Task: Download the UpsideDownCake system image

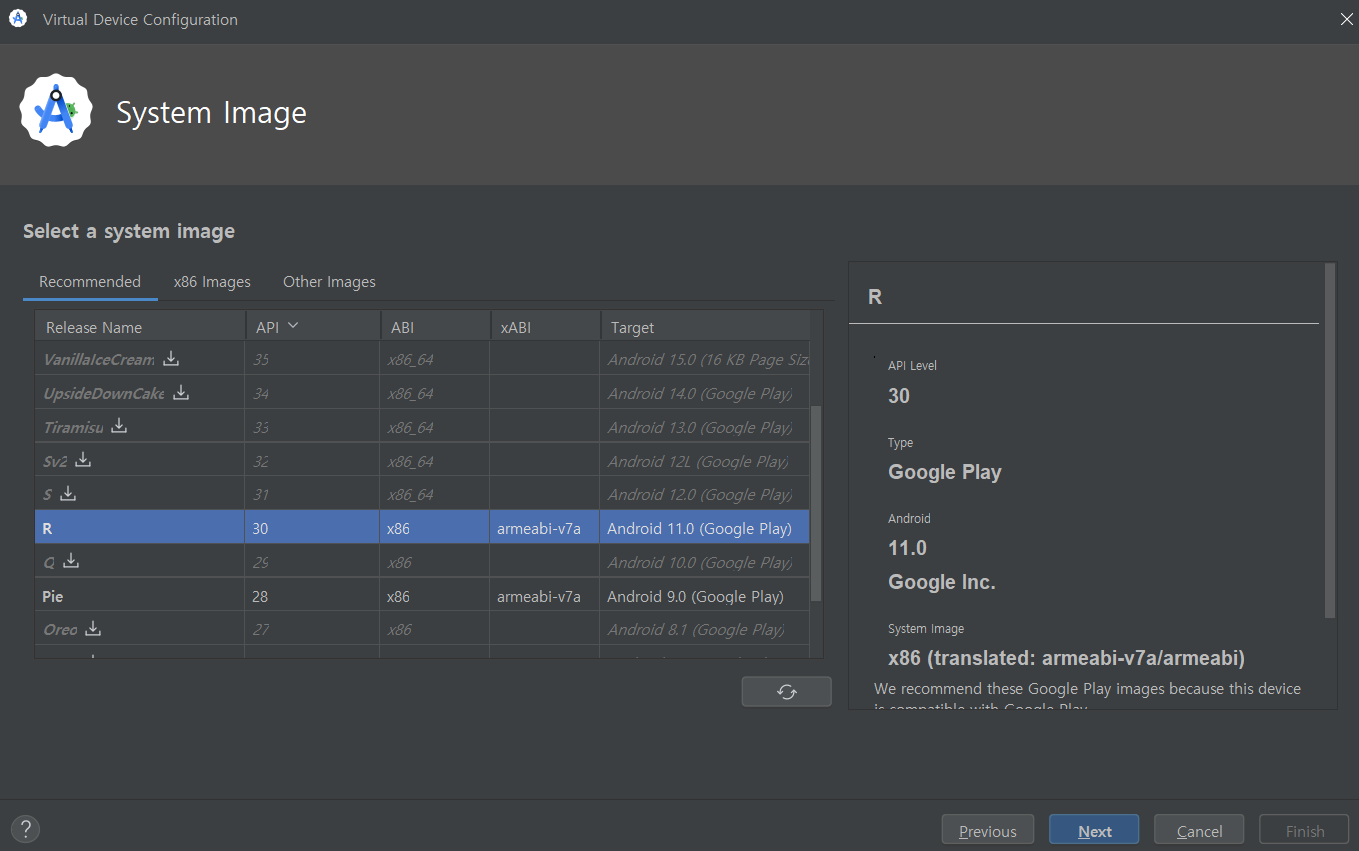Action: coord(181,392)
